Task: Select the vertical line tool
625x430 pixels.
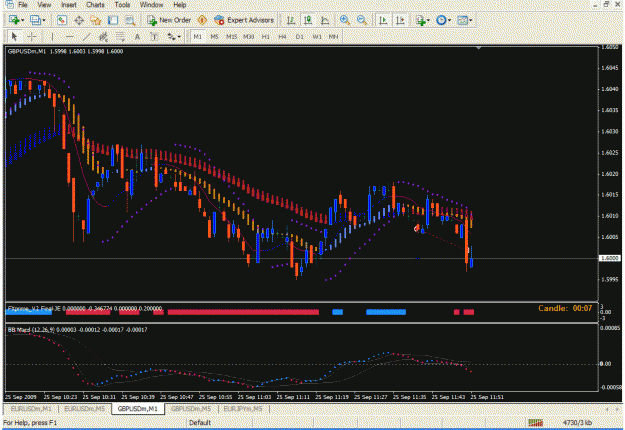Action: coord(52,37)
